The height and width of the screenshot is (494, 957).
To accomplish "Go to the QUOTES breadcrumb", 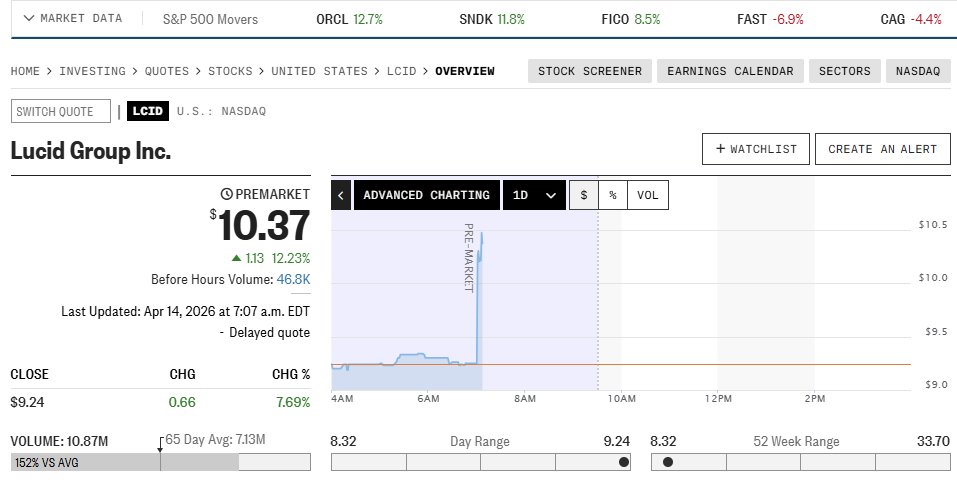I will point(167,71).
